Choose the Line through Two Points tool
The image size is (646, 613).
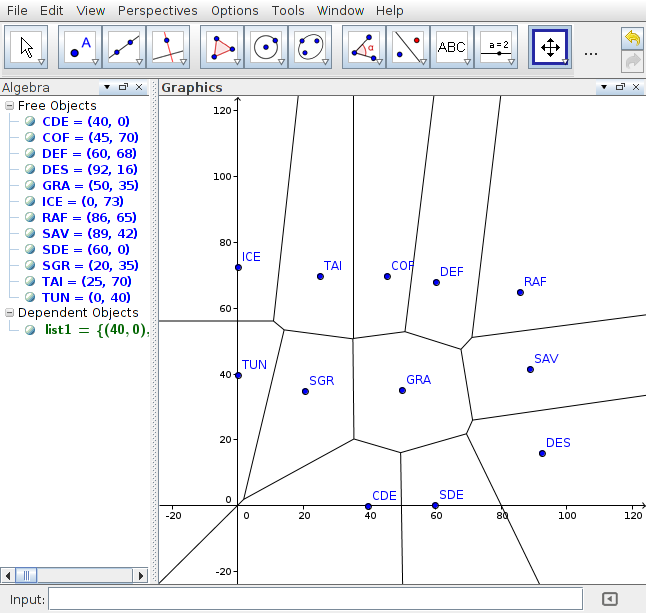pos(124,47)
